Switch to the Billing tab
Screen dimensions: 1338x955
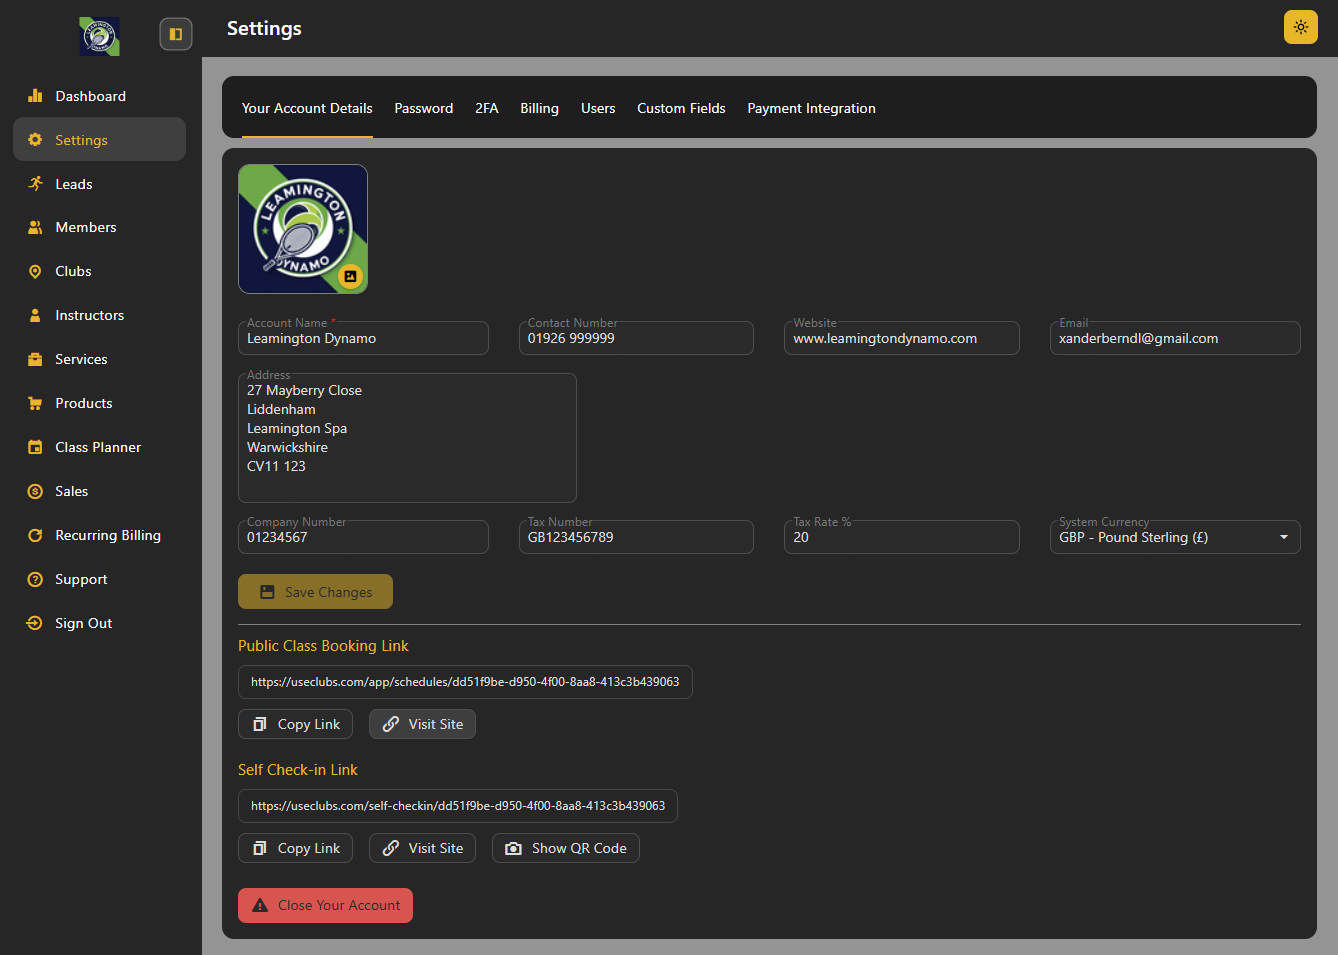pos(539,108)
